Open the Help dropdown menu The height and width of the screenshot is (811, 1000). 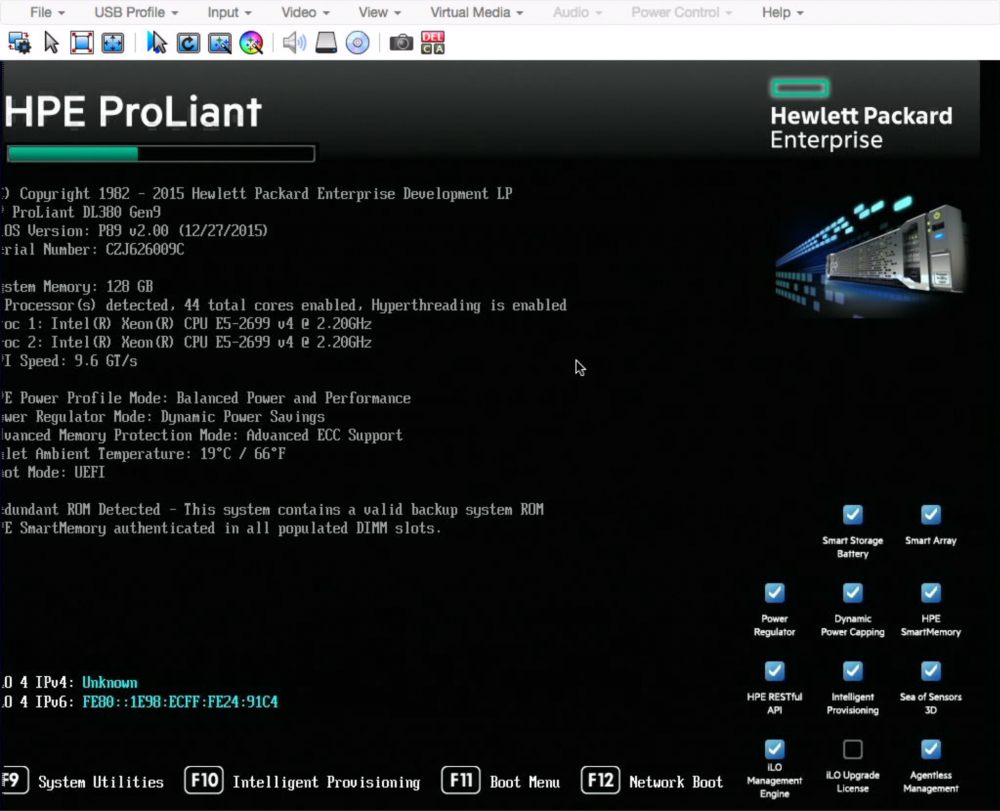click(x=783, y=12)
